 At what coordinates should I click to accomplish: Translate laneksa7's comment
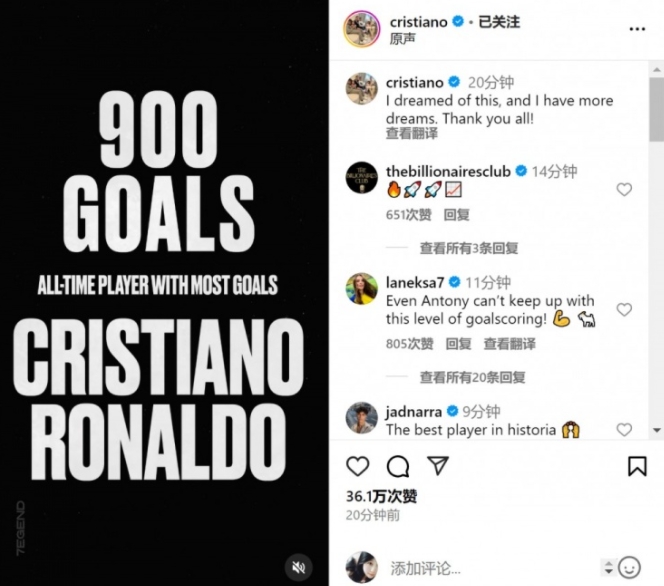pyautogui.click(x=509, y=344)
